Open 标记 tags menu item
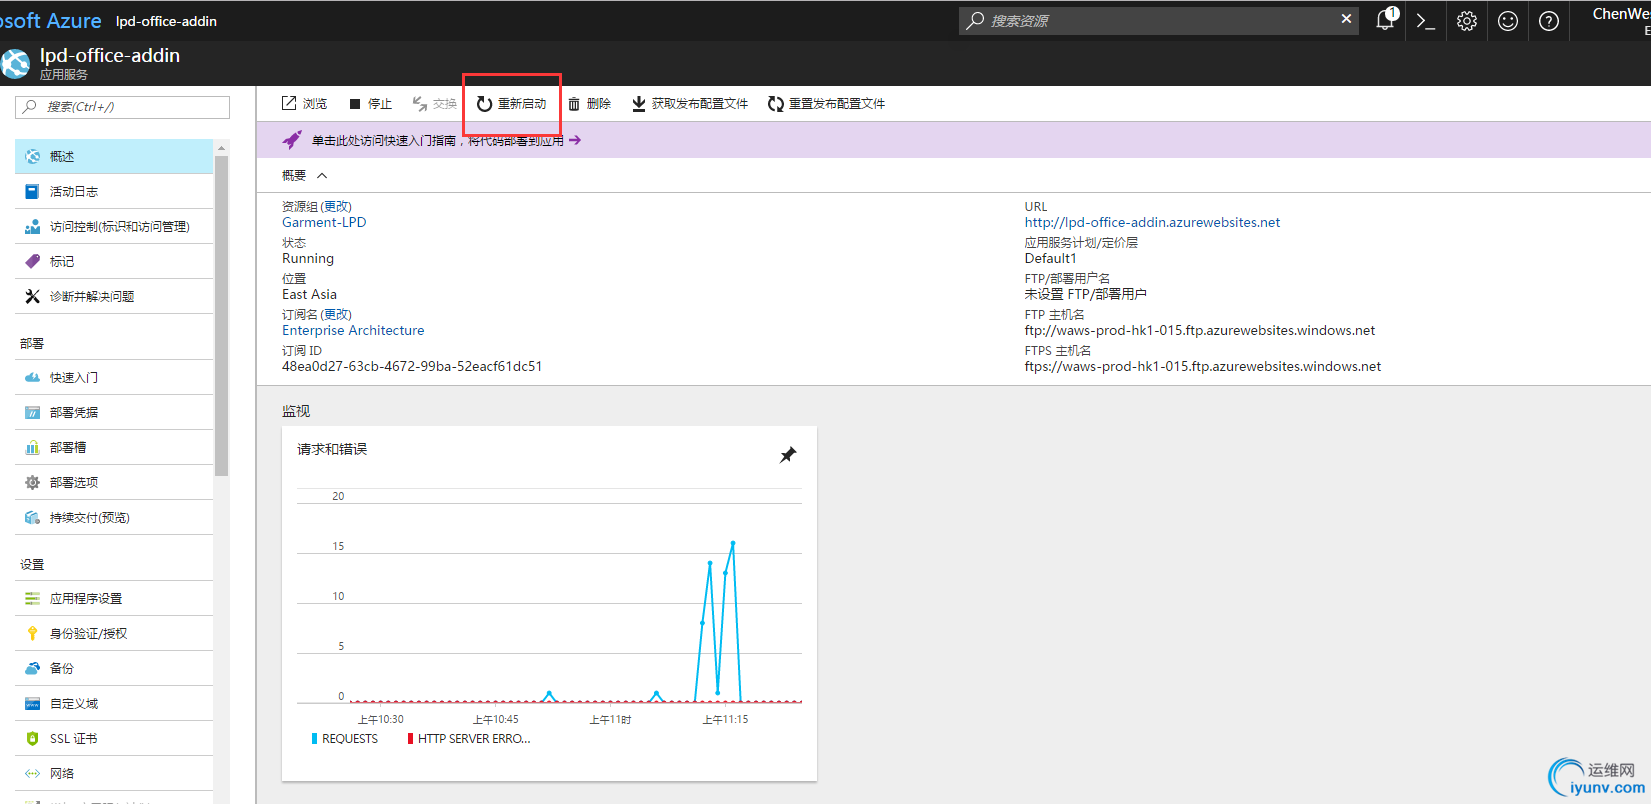This screenshot has height=804, width=1651. pos(114,262)
